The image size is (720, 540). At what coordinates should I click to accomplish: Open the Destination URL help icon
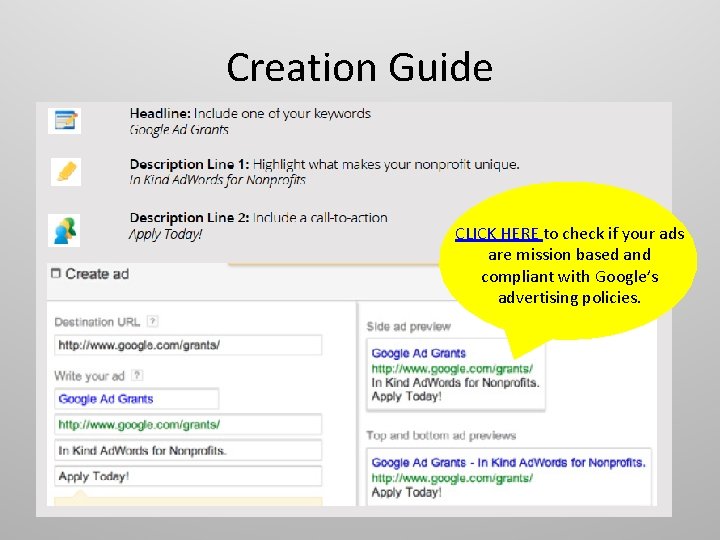[152, 321]
